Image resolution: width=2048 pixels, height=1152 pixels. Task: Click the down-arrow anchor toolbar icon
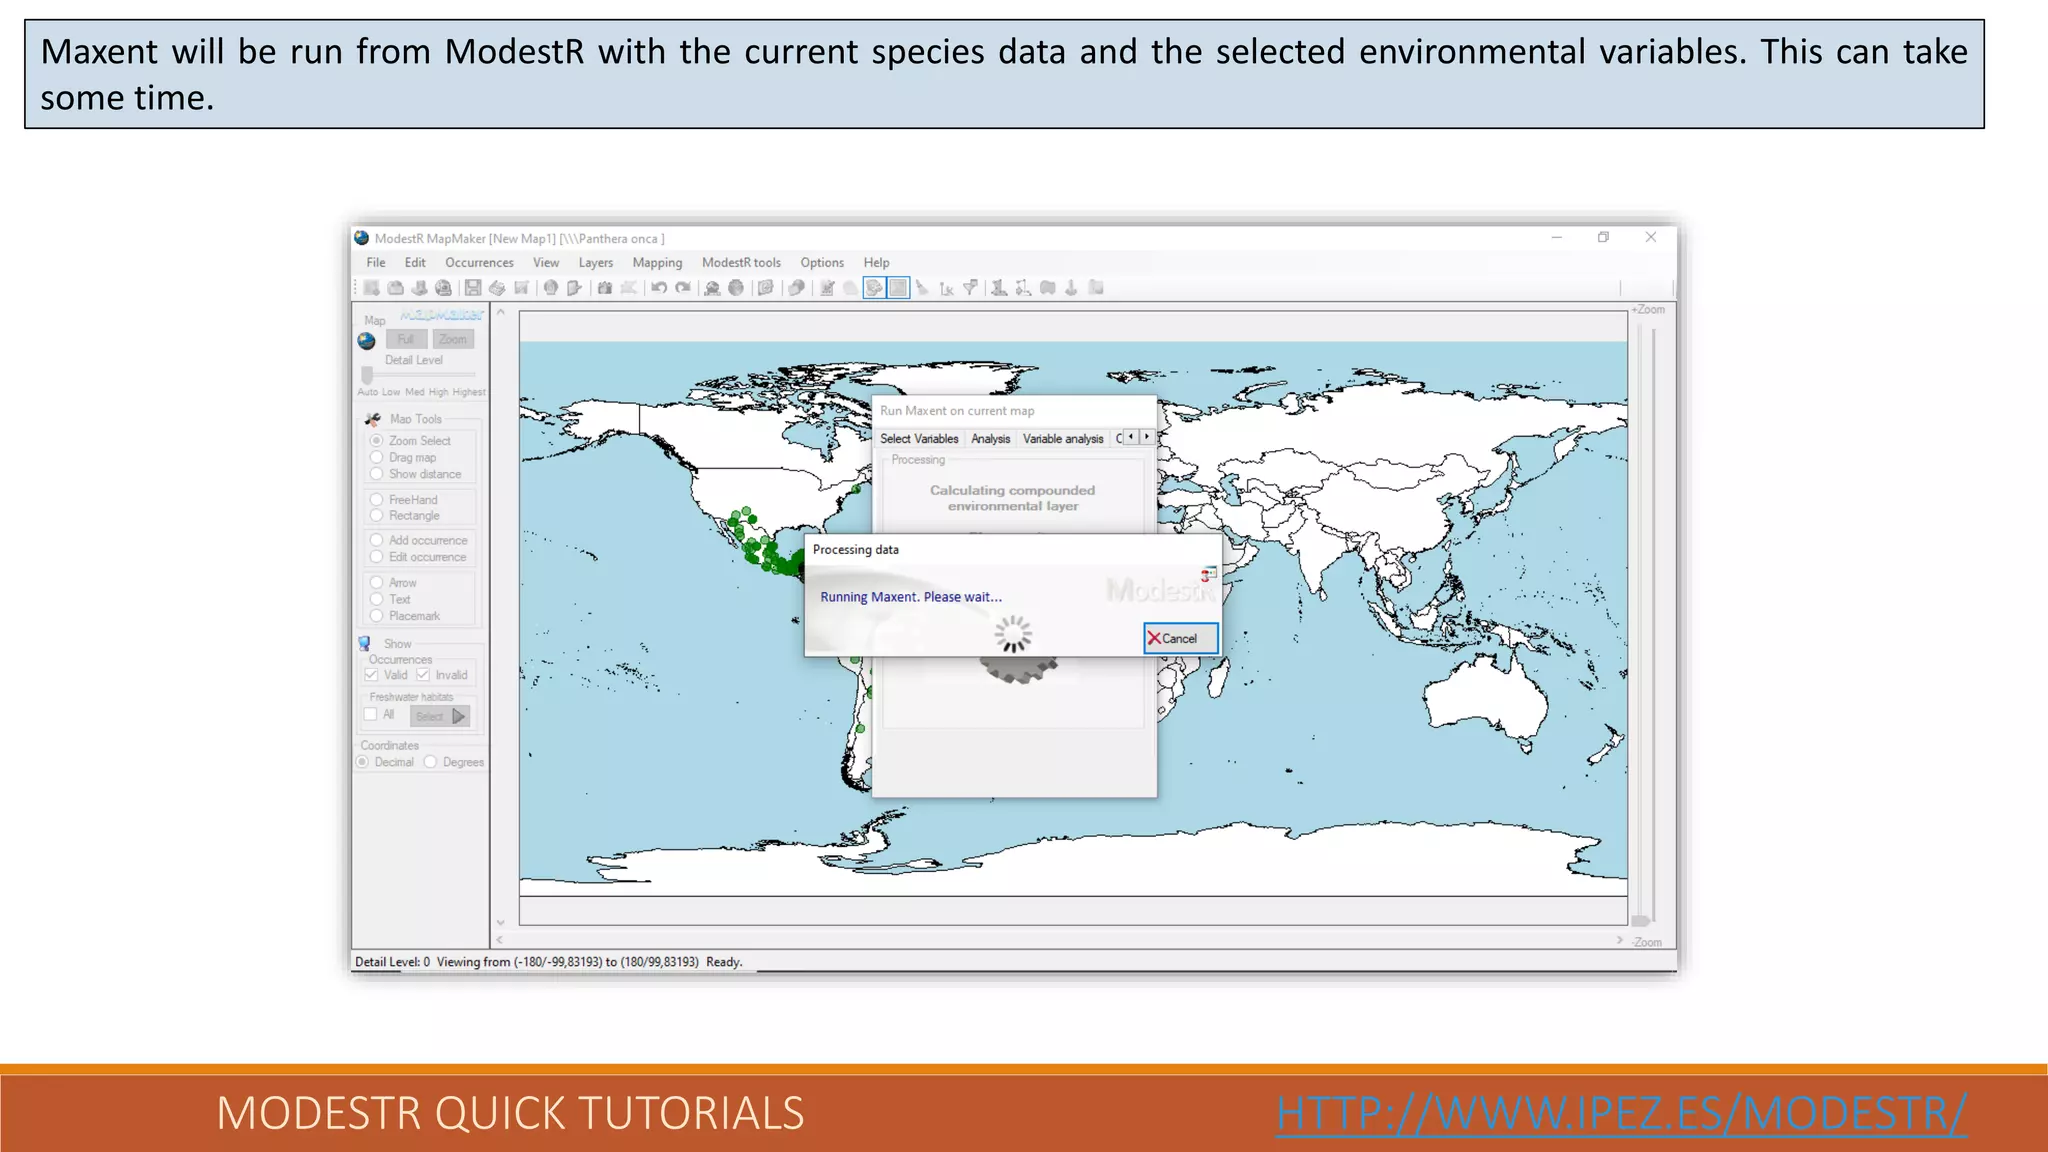(x=1071, y=288)
